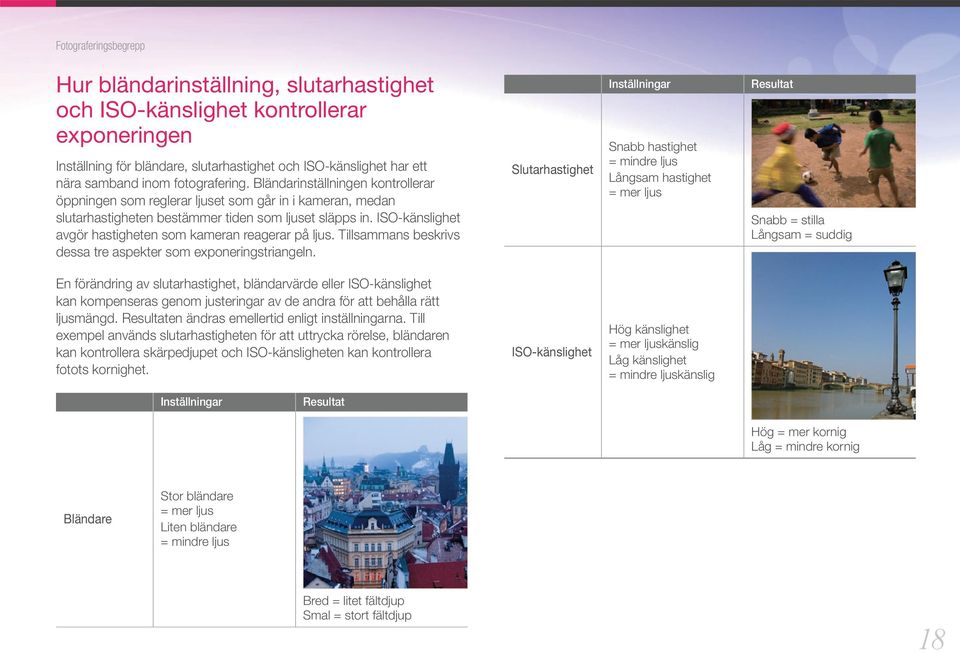Click the 'Slutarhastighet' row label
The width and height of the screenshot is (960, 653).
click(x=552, y=170)
